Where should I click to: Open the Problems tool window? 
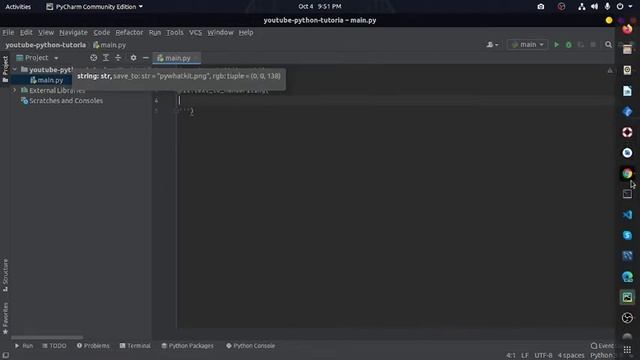93,346
